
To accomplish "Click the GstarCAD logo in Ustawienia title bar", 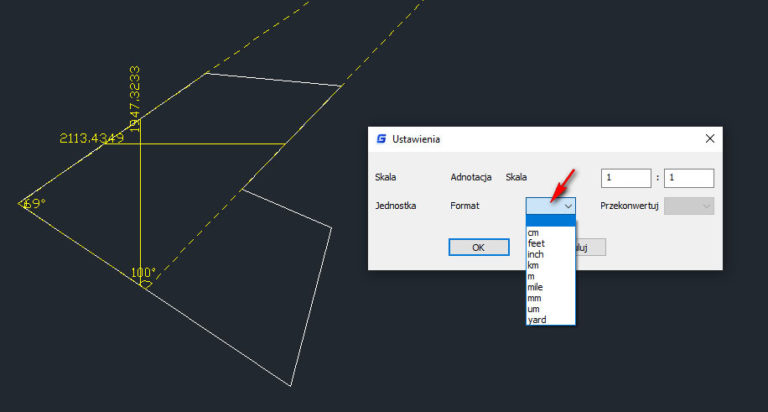I will pos(381,139).
